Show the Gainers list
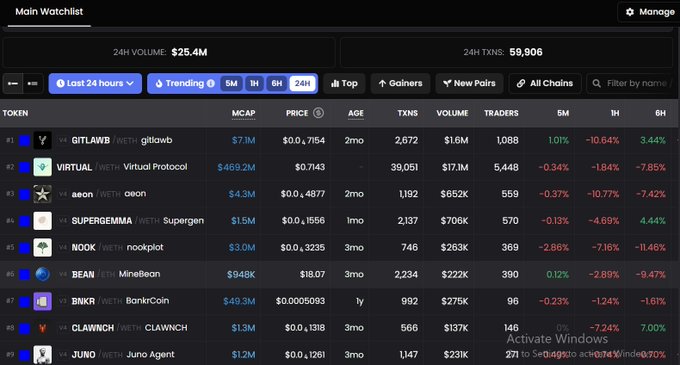This screenshot has height=365, width=680. (x=400, y=83)
